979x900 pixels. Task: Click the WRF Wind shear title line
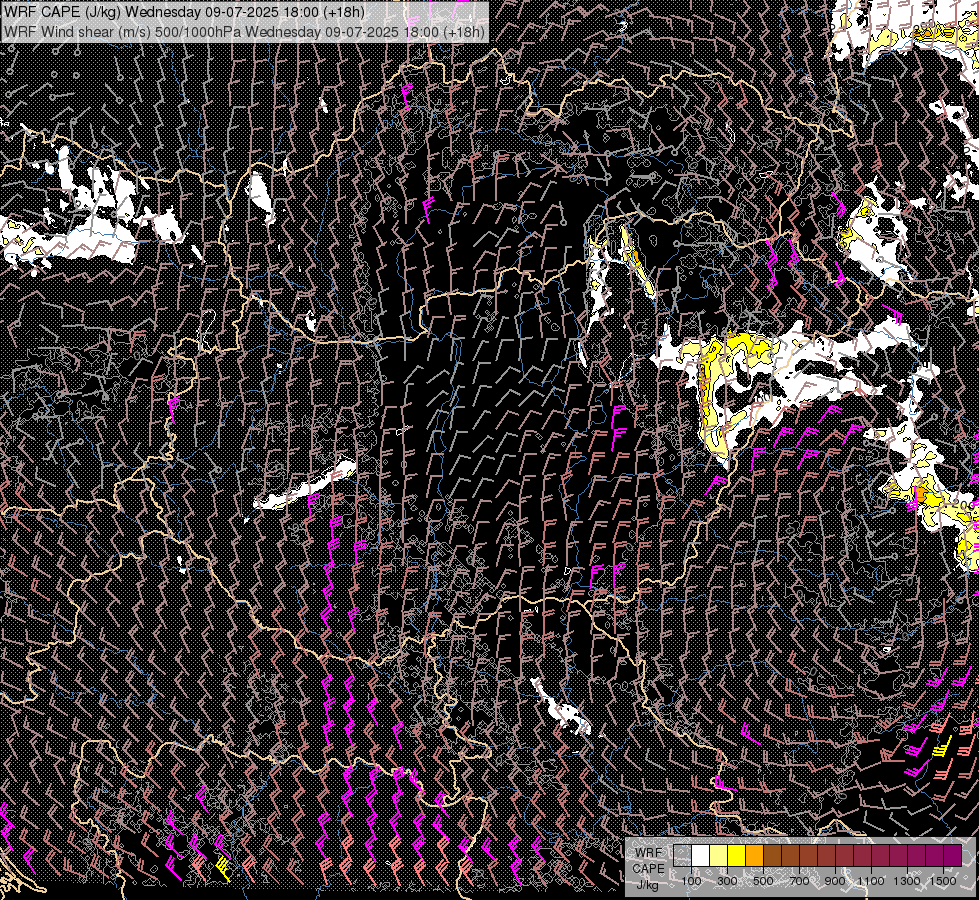point(244,31)
